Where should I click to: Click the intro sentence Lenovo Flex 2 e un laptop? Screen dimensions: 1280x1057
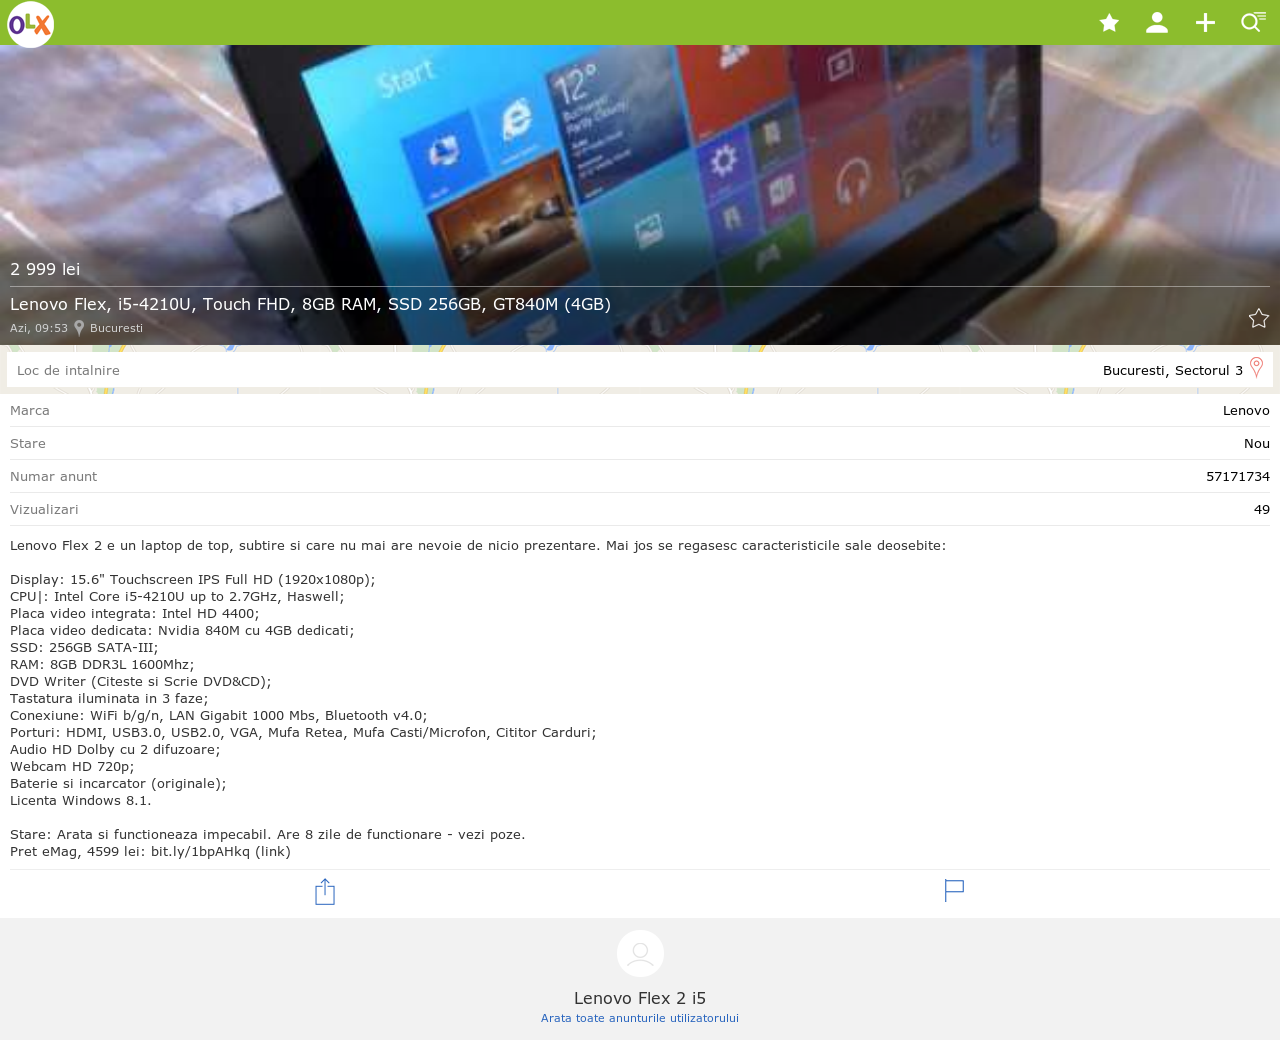478,545
